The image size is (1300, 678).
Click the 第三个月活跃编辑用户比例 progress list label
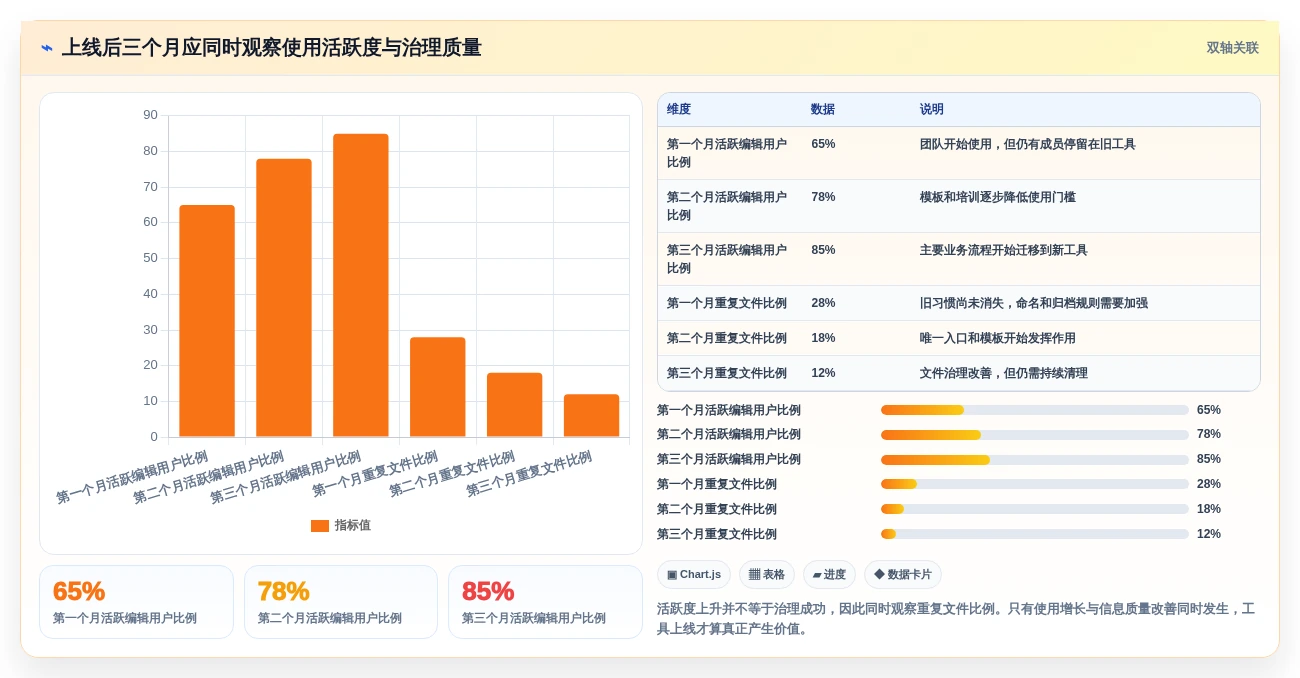pyautogui.click(x=729, y=460)
